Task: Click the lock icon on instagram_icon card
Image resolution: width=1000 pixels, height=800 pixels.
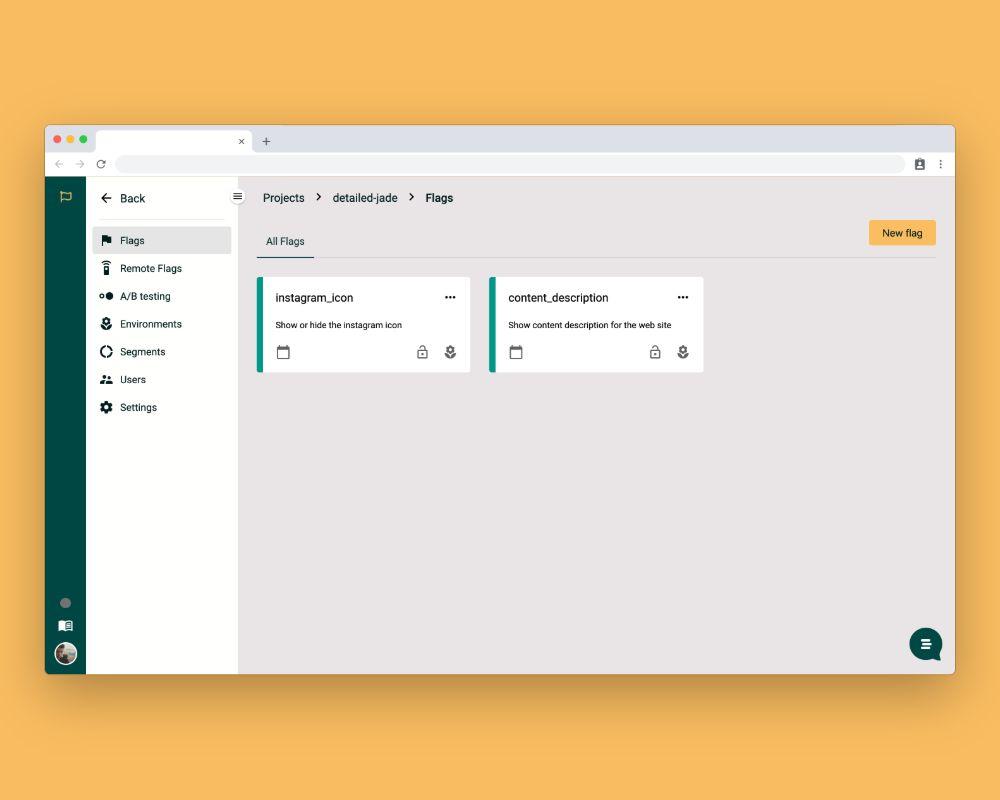Action: pyautogui.click(x=422, y=352)
